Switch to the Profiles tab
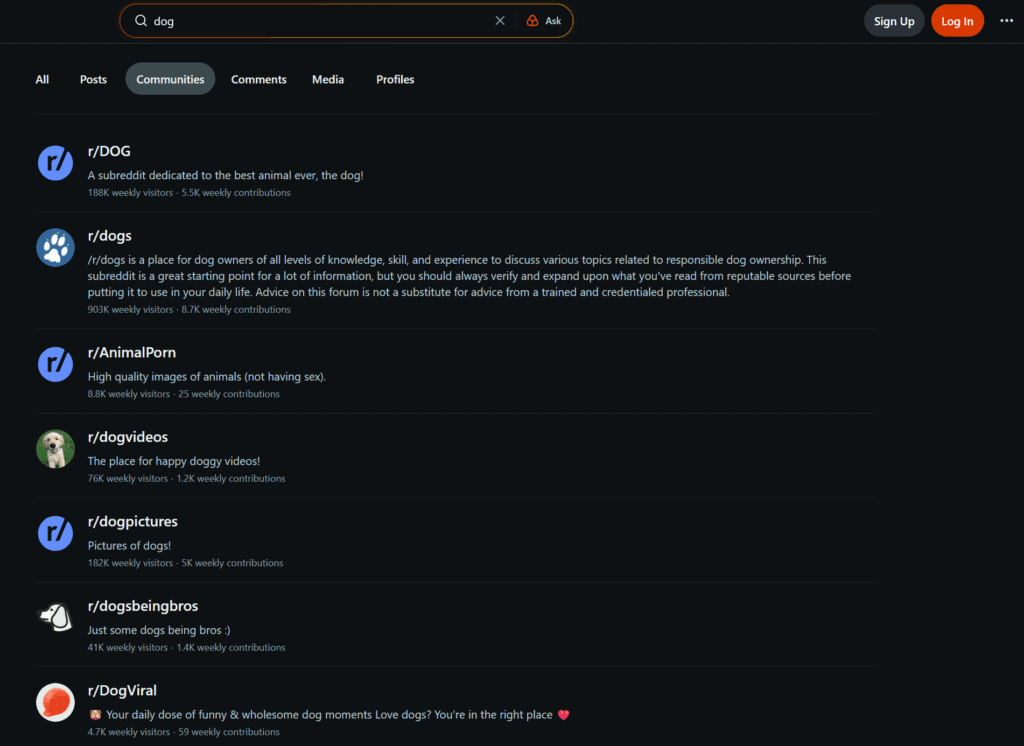 click(395, 79)
